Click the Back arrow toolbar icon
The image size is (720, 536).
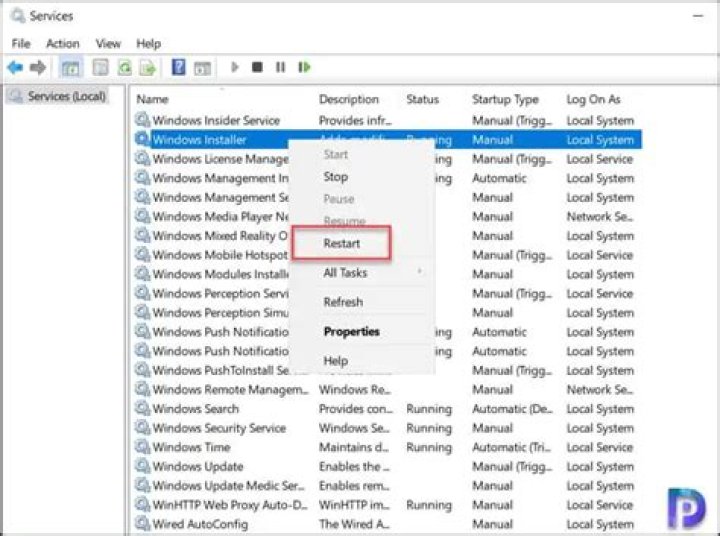(x=15, y=68)
